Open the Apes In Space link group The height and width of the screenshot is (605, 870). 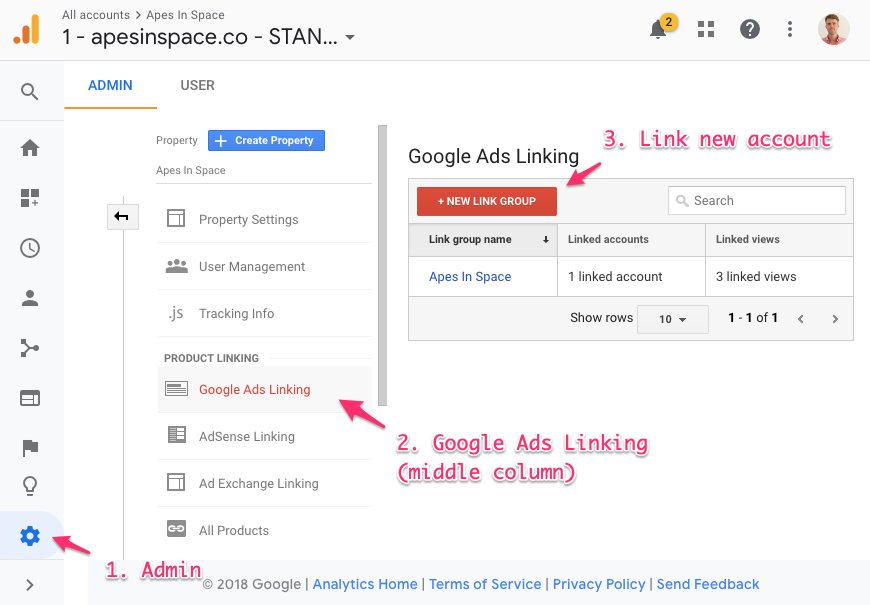pyautogui.click(x=470, y=276)
